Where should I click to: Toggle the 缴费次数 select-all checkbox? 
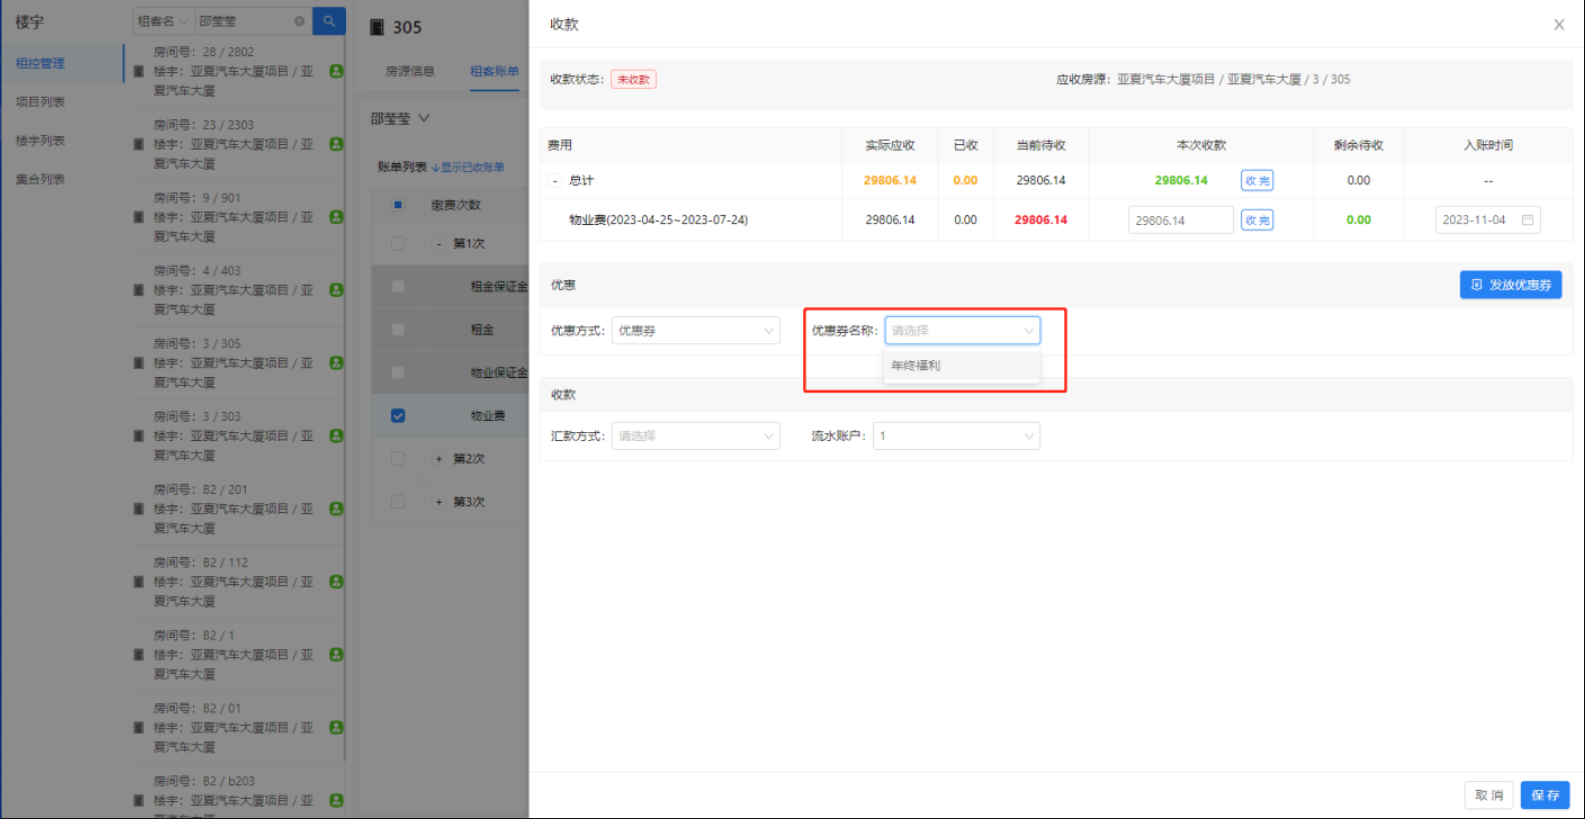[x=398, y=205]
